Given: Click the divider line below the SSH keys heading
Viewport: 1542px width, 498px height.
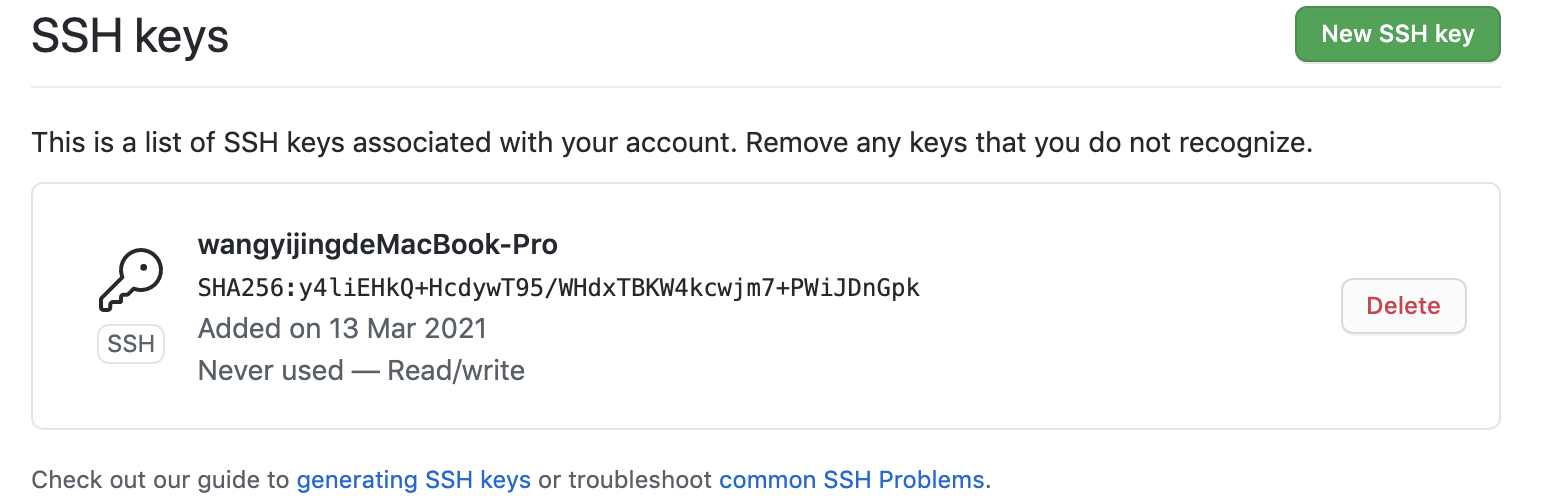Looking at the screenshot, I should pyautogui.click(x=766, y=87).
